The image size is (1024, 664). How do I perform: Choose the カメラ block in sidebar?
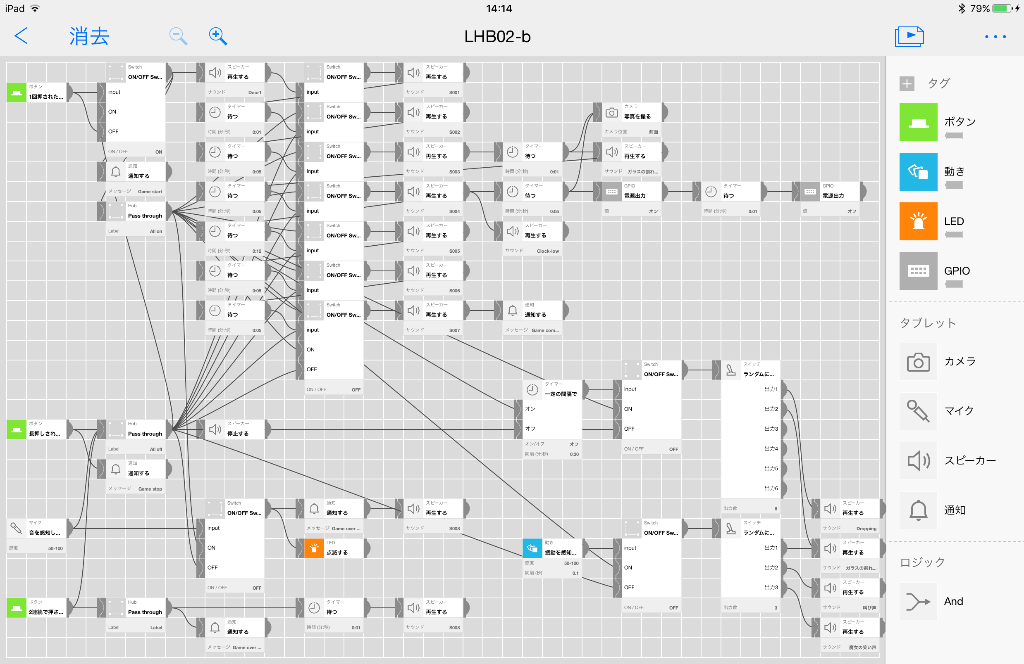[x=918, y=361]
